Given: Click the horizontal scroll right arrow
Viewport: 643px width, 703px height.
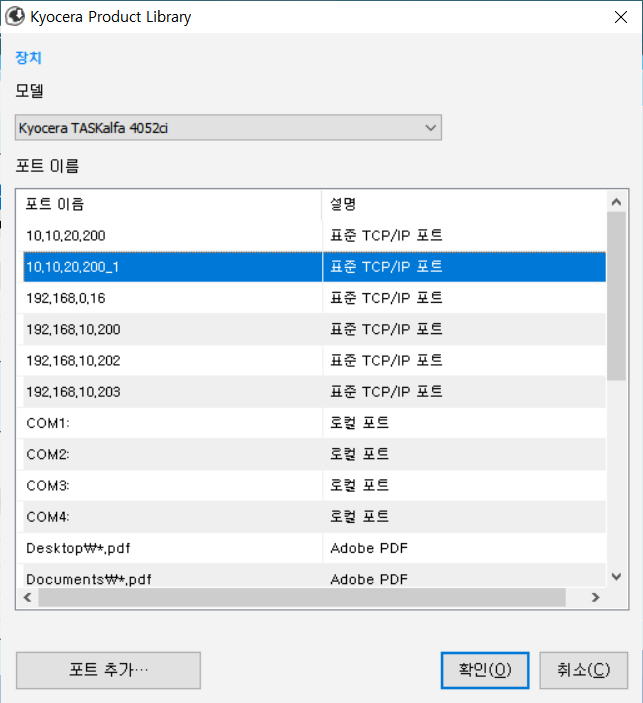Looking at the screenshot, I should click(595, 597).
